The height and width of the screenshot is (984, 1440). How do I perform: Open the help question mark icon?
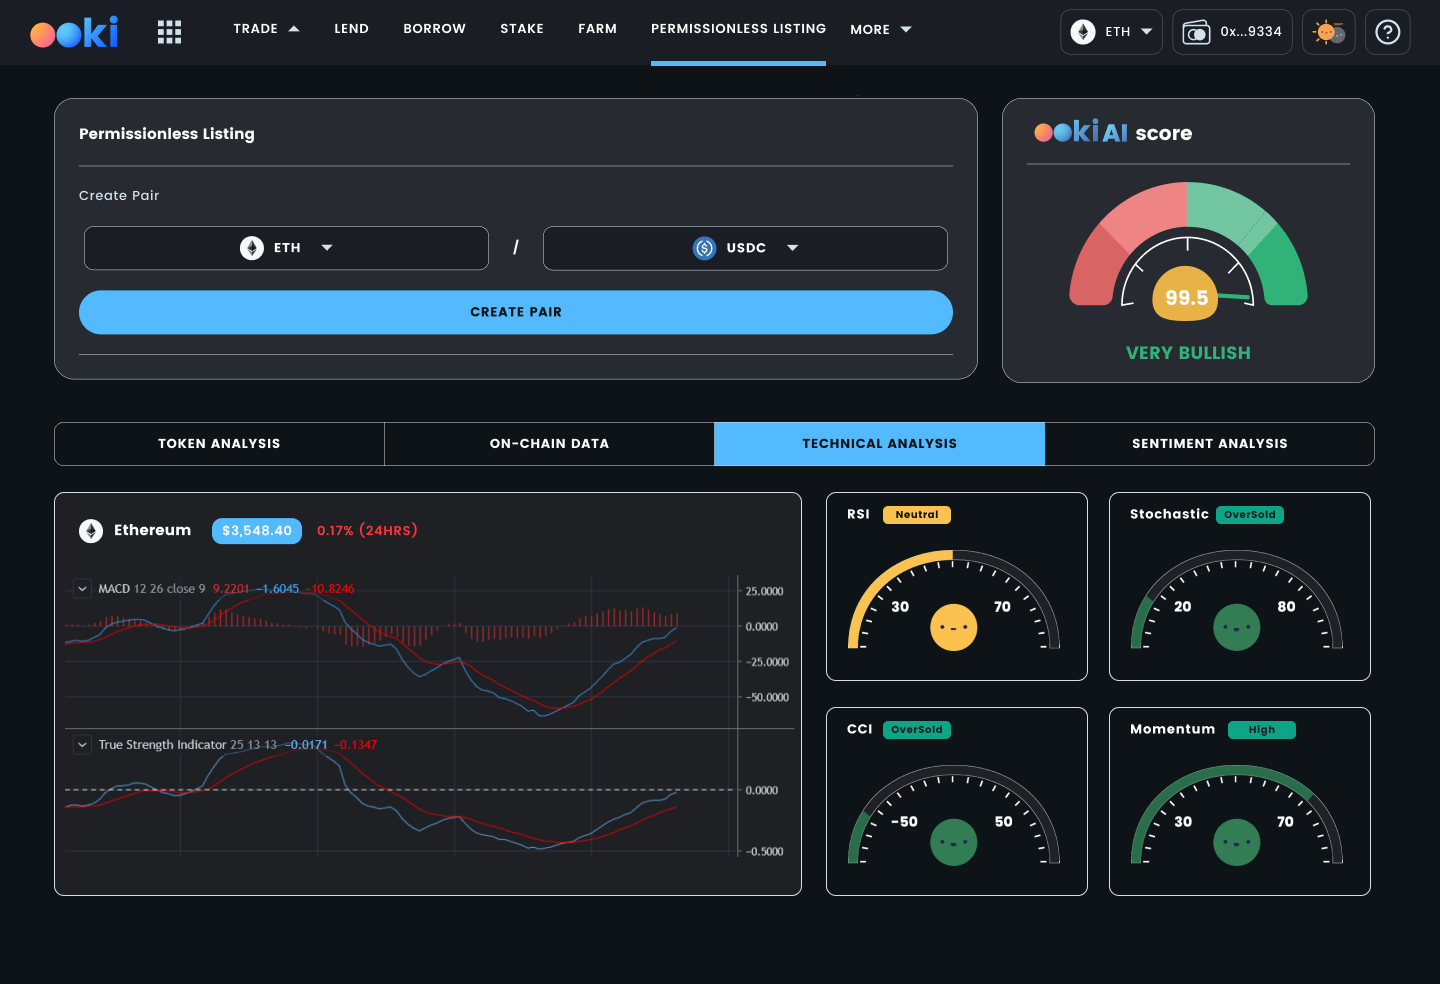tap(1388, 32)
